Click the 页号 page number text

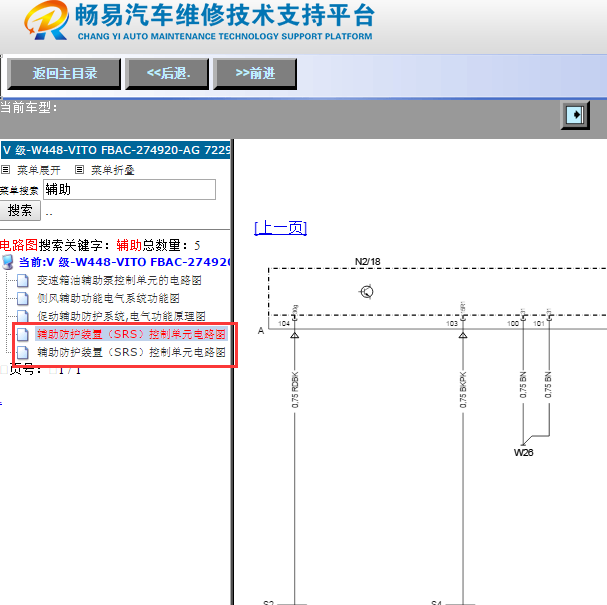click(x=25, y=370)
